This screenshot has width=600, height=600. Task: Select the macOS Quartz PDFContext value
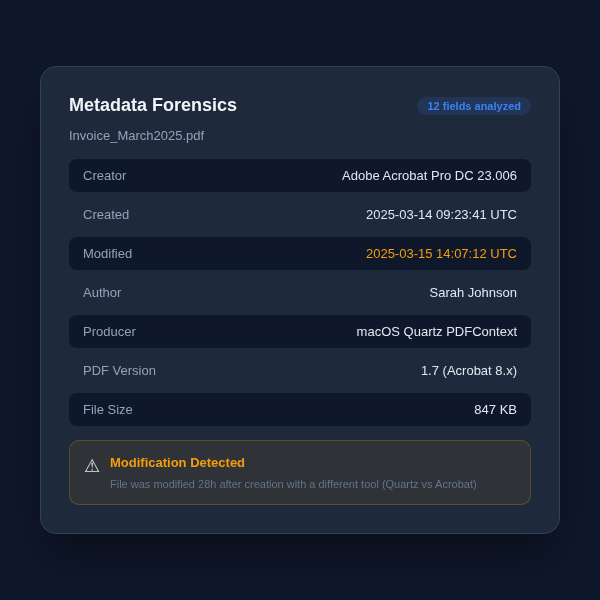click(x=436, y=332)
